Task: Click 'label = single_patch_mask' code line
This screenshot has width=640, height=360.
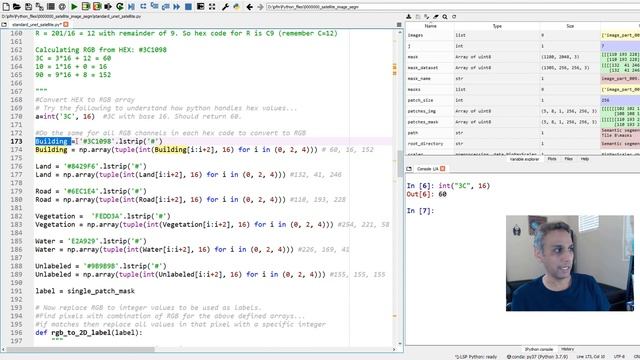Action: point(85,291)
